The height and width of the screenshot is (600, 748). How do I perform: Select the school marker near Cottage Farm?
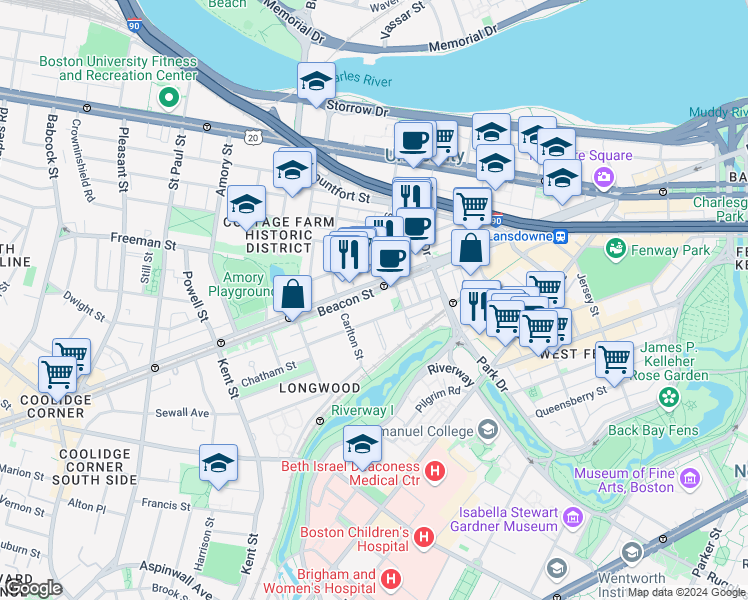point(246,207)
